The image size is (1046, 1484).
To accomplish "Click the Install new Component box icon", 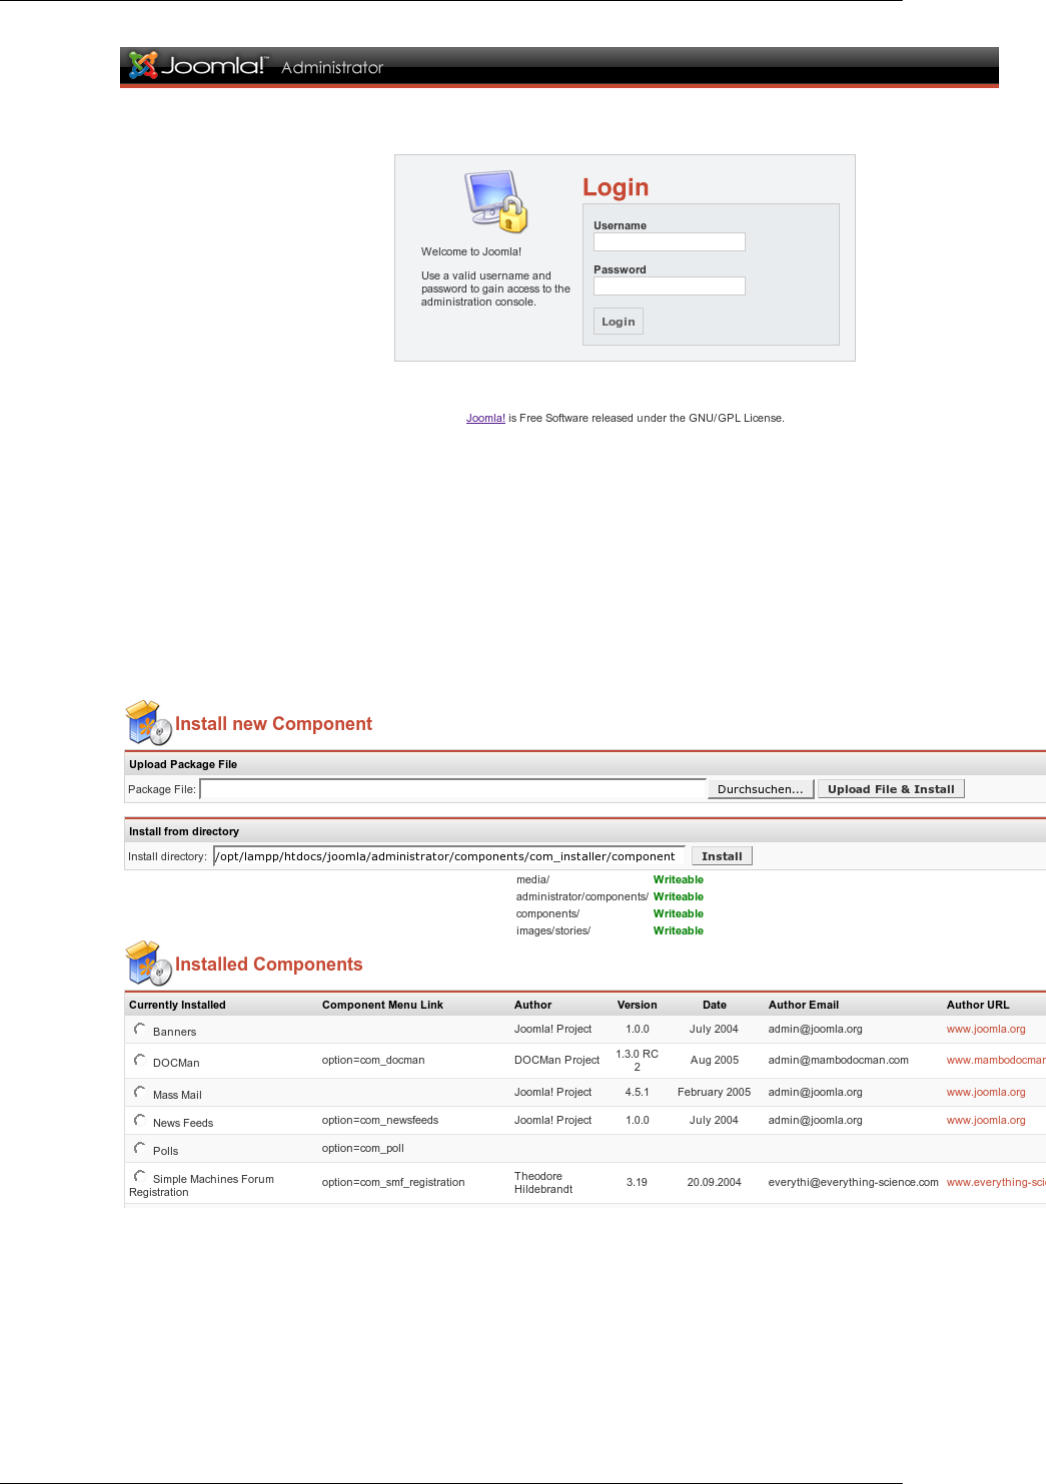I will tap(148, 723).
